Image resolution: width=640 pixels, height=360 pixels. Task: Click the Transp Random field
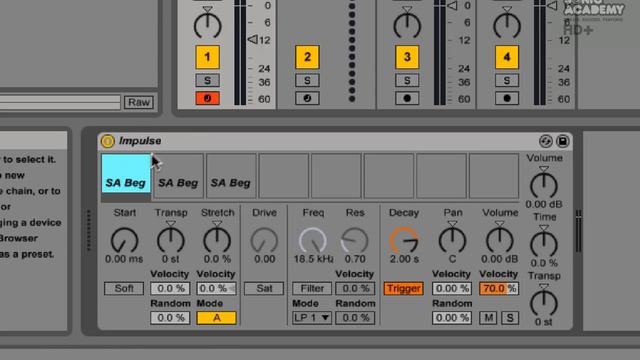170,318
